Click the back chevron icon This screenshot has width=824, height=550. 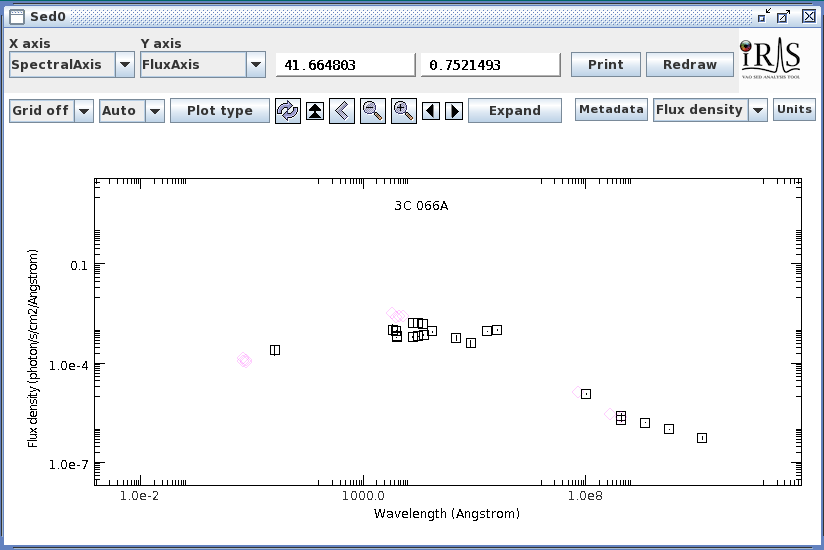(342, 111)
